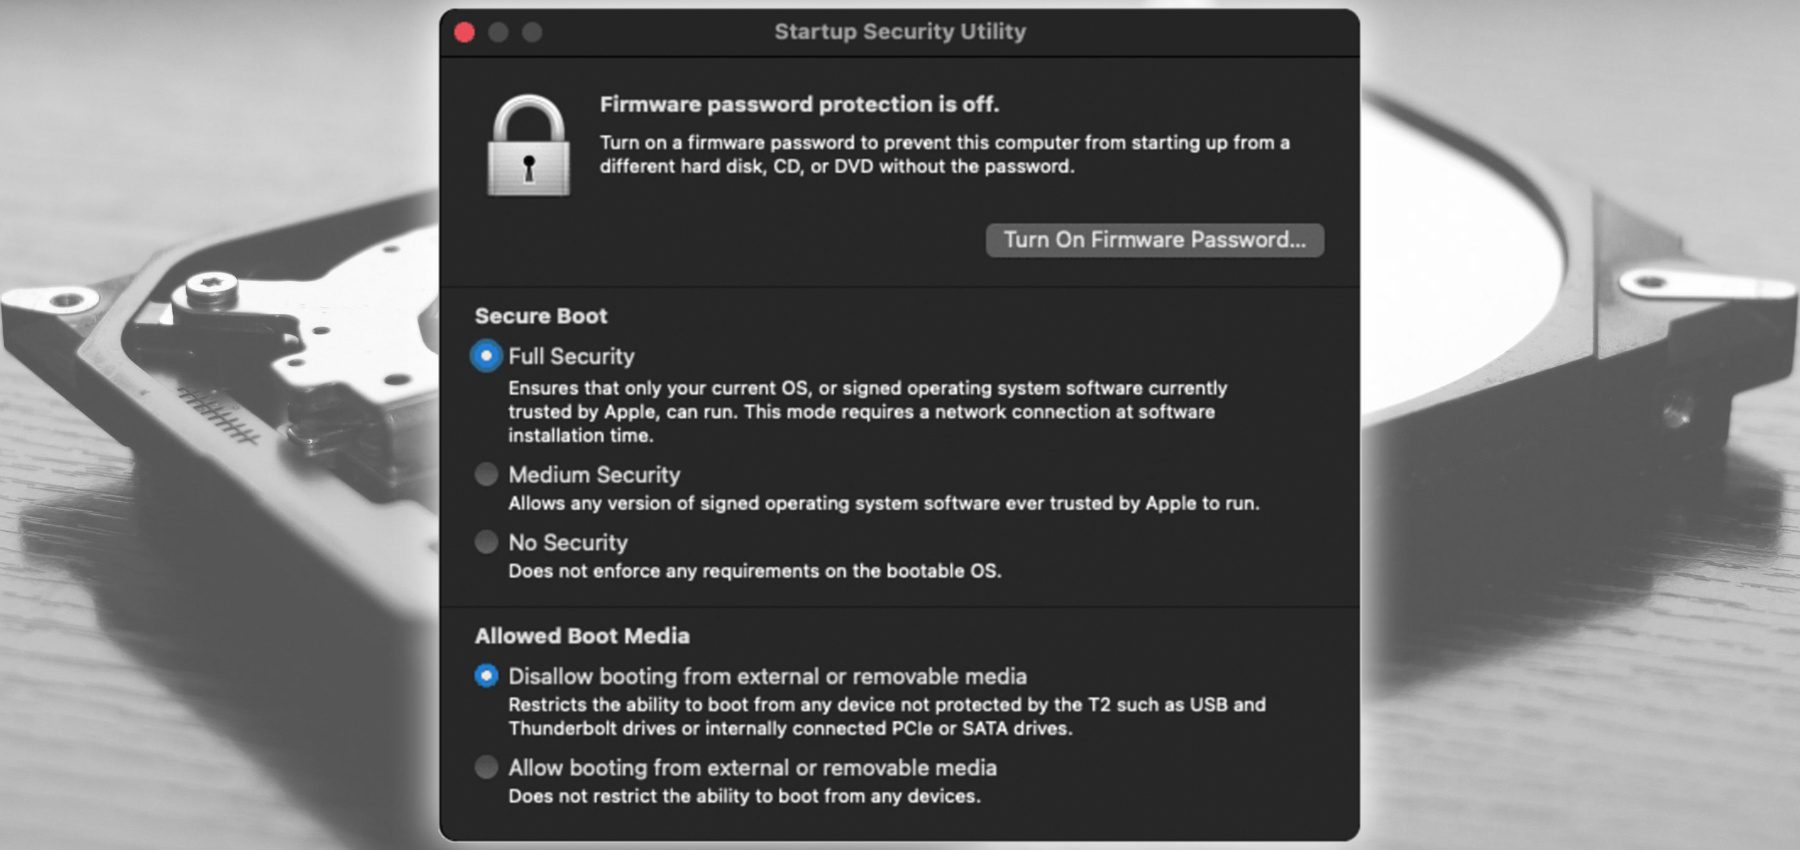Click Turn On Firmware Password button
The height and width of the screenshot is (850, 1800).
click(1154, 240)
